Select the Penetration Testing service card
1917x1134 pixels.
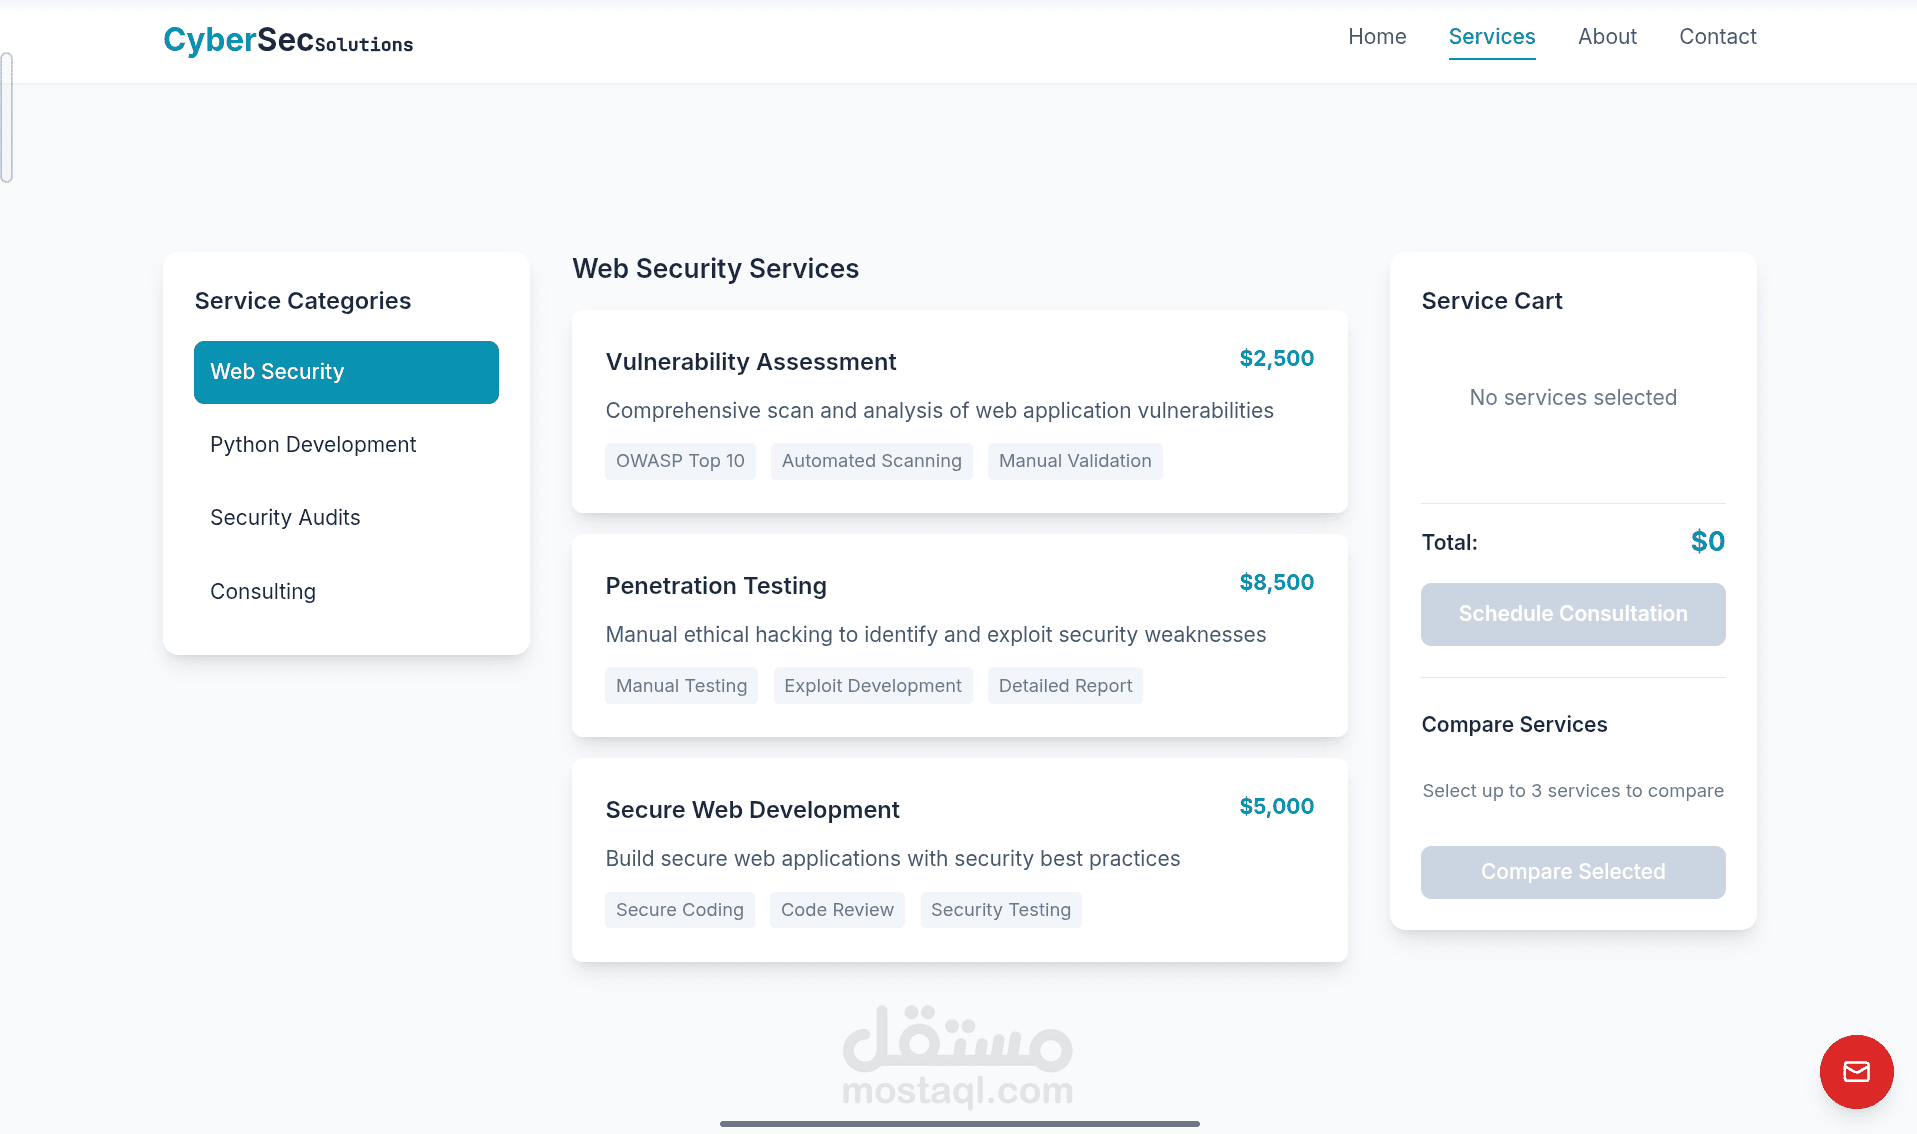point(959,635)
